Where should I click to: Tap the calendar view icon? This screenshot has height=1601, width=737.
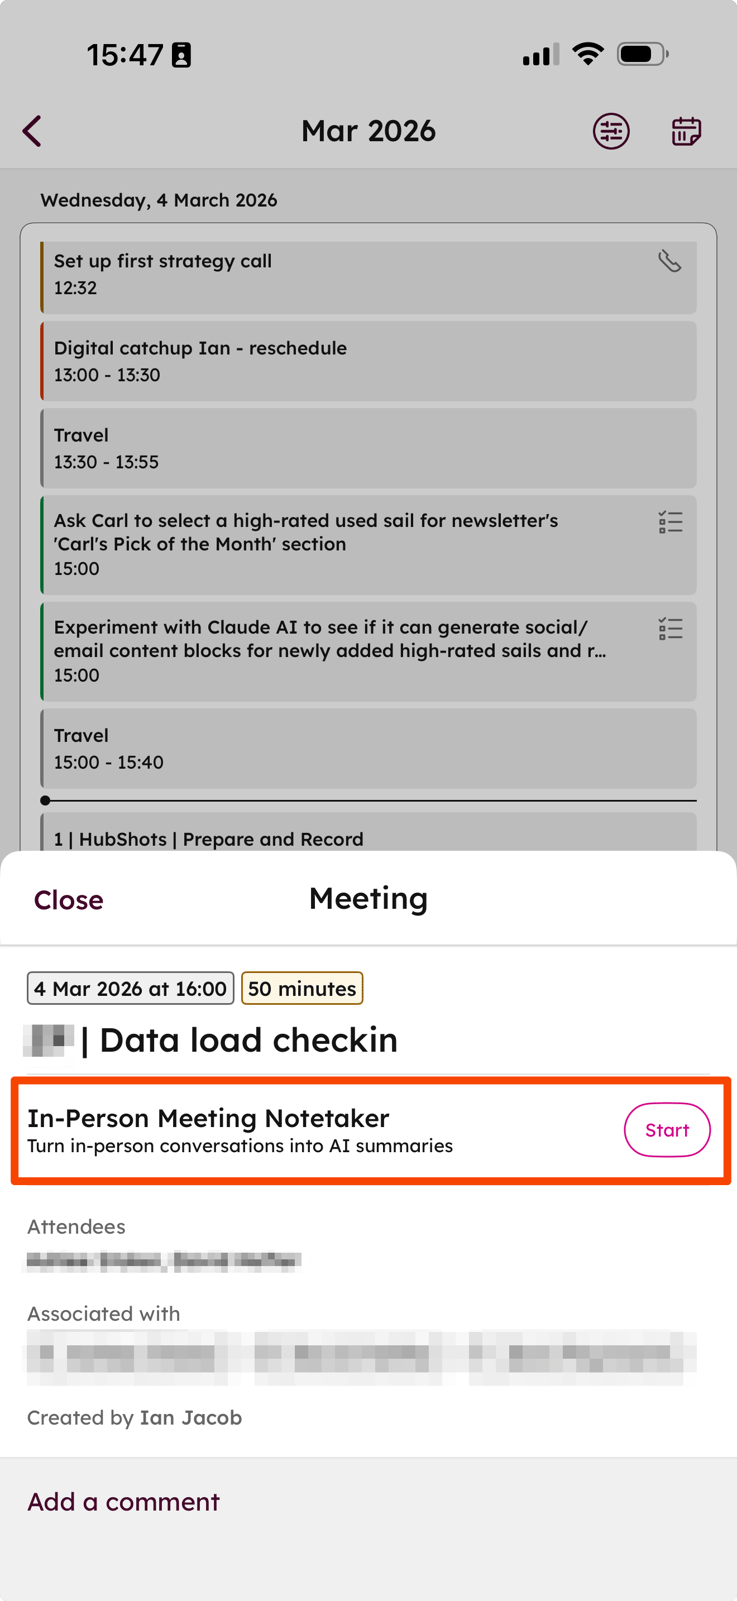coord(686,131)
